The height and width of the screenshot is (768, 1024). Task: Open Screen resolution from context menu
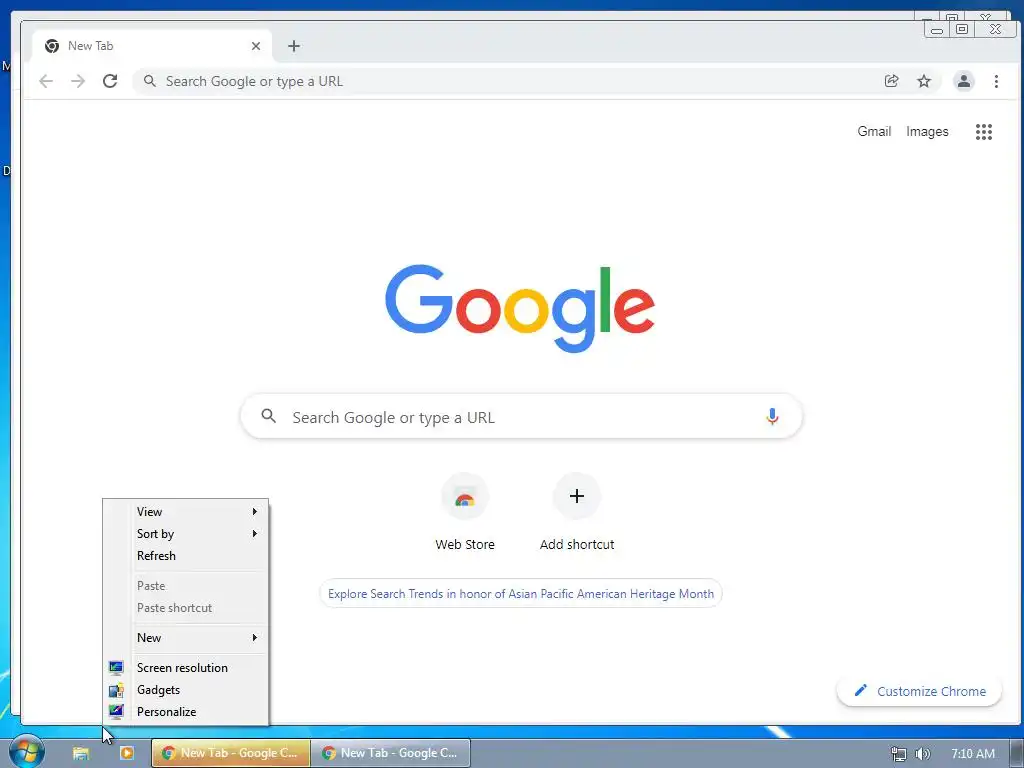click(x=186, y=667)
